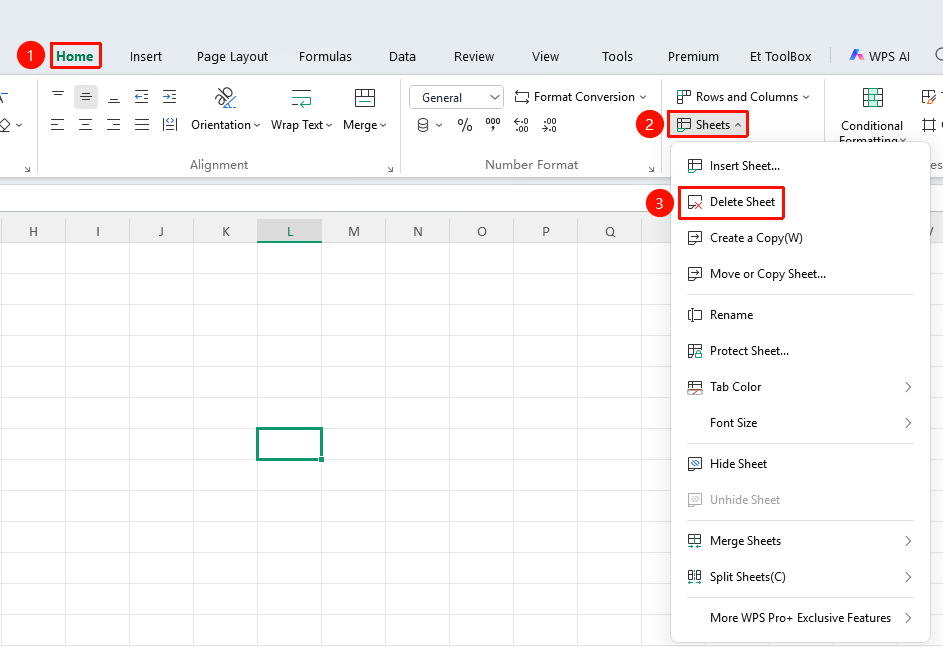
Task: Open the Page Layout tab
Action: click(232, 57)
